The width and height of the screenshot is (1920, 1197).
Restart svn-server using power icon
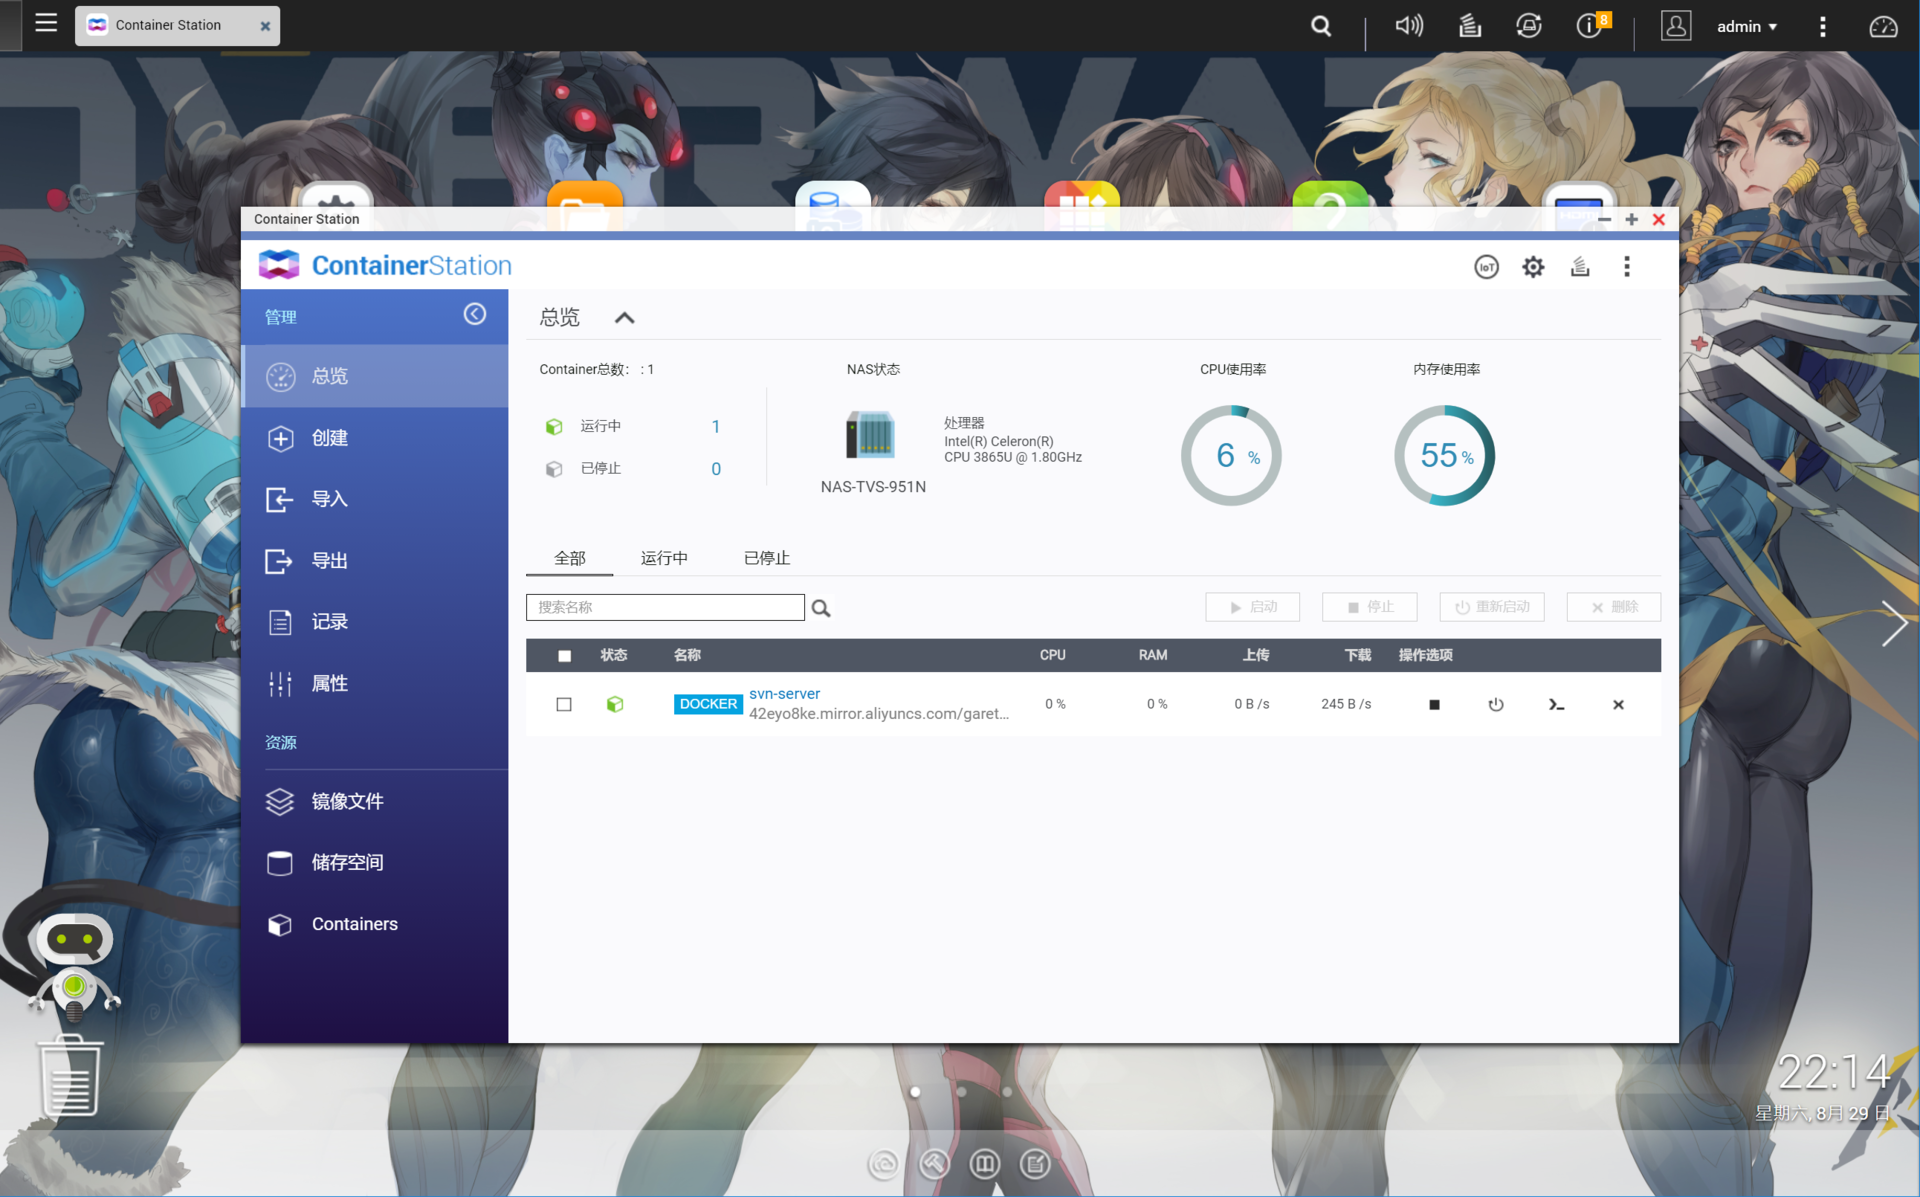[1496, 705]
